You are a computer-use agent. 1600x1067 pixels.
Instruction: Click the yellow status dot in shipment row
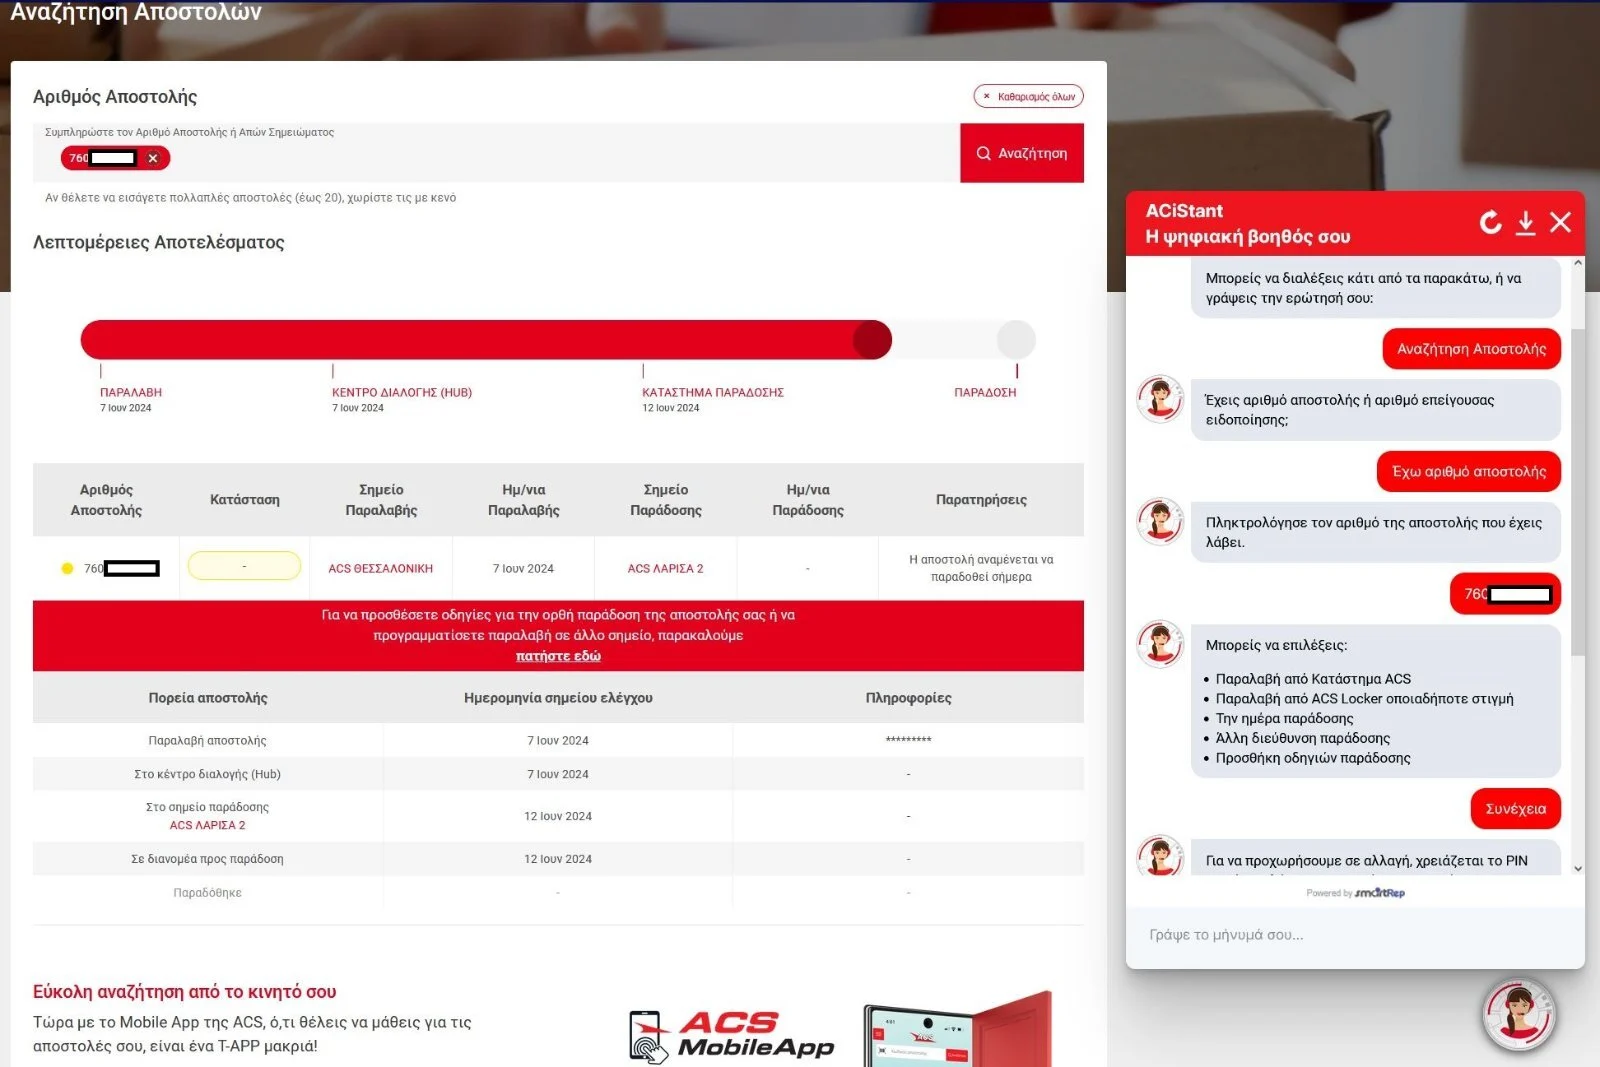(67, 569)
